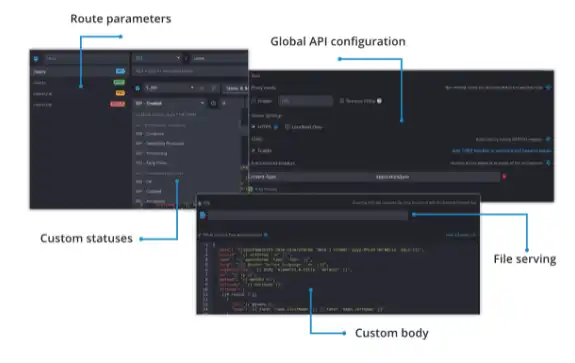The width and height of the screenshot is (575, 363).
Task: Click the proxy host URL input field
Action: click(305, 101)
